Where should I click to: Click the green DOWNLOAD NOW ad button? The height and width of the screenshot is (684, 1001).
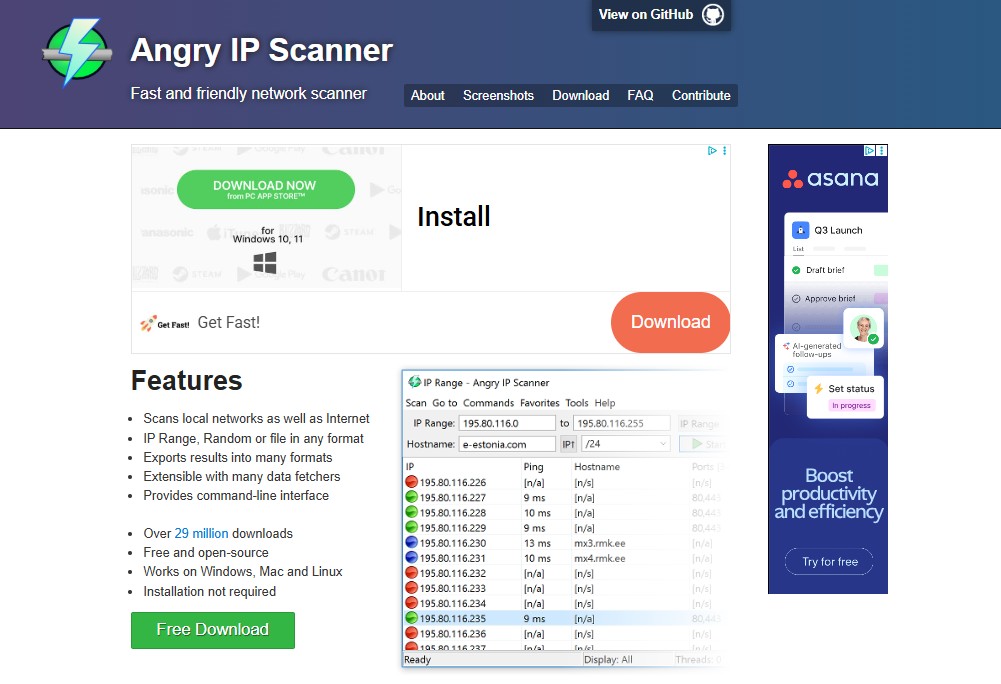(266, 190)
